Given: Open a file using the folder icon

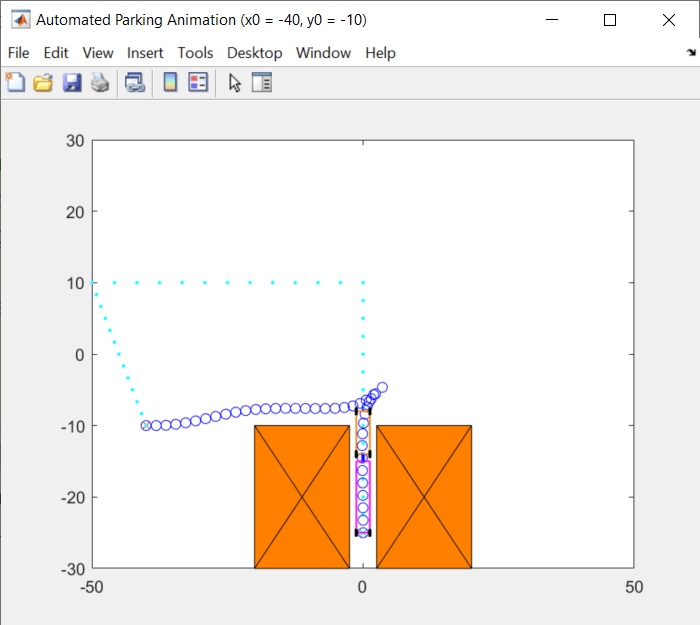Looking at the screenshot, I should [x=43, y=83].
